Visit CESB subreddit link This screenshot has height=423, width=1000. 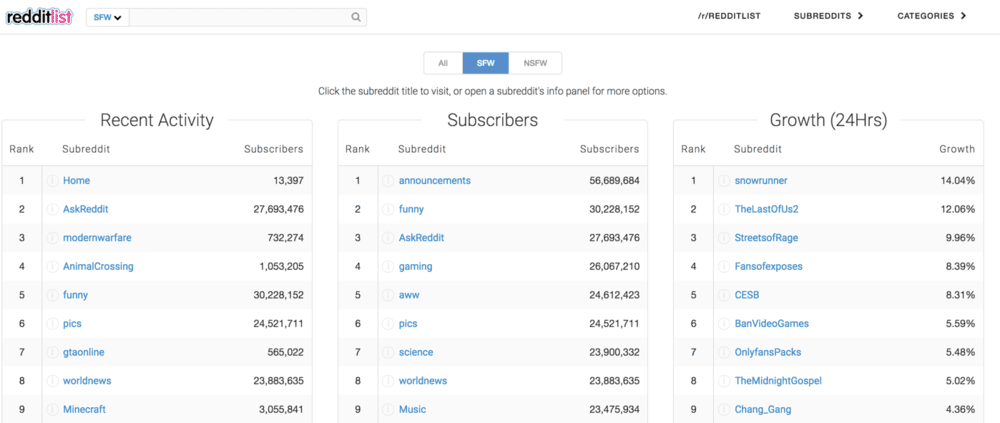coord(747,295)
